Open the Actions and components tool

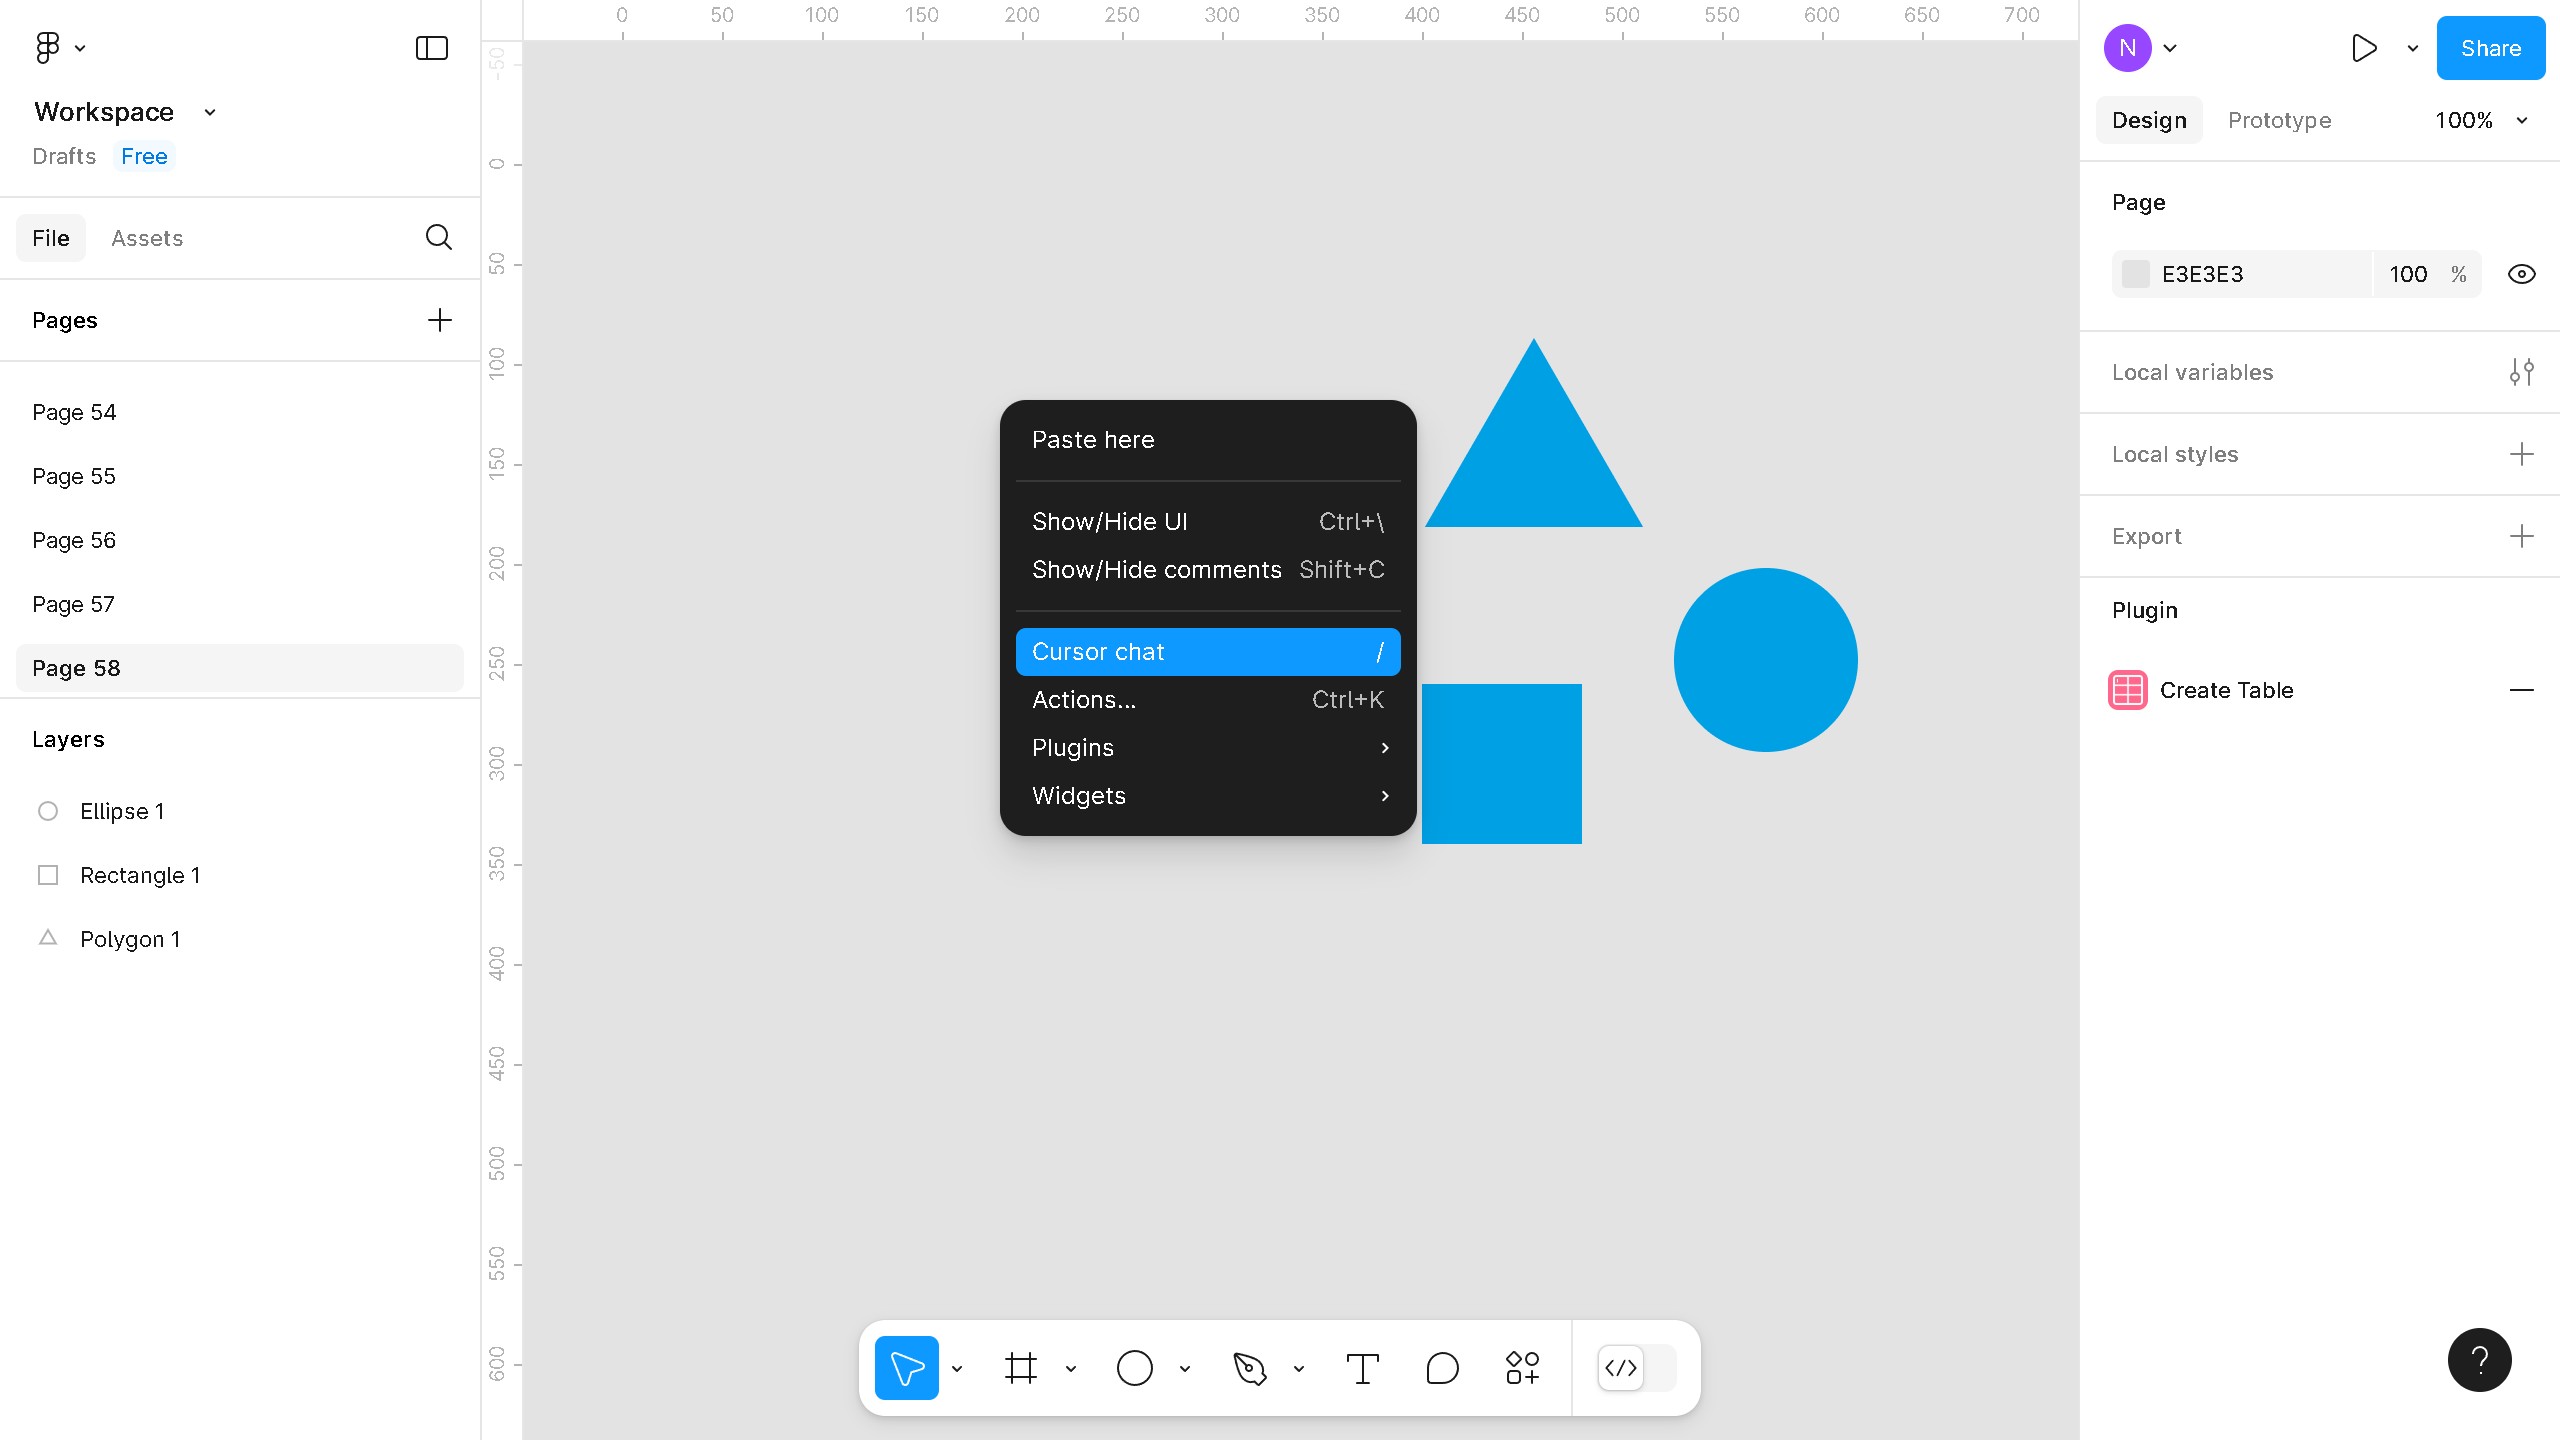point(1522,1367)
